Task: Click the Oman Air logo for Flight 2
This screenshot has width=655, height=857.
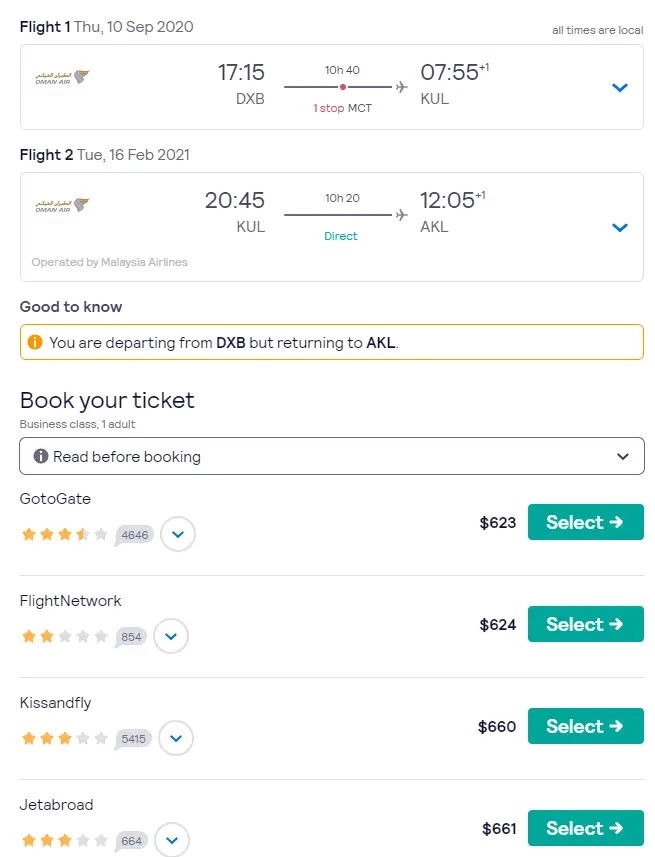Action: pos(61,205)
